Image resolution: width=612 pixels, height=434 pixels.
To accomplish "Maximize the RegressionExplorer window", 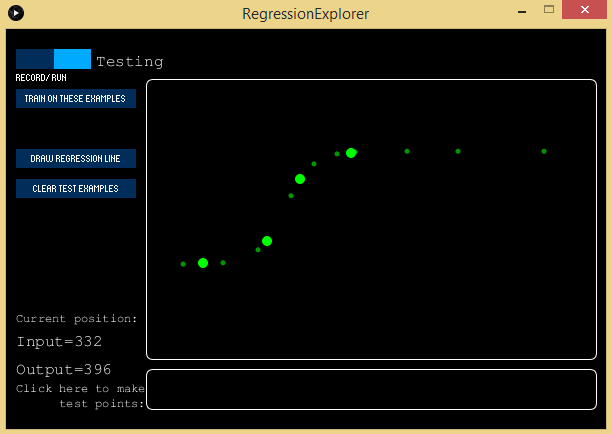I will coord(549,9).
